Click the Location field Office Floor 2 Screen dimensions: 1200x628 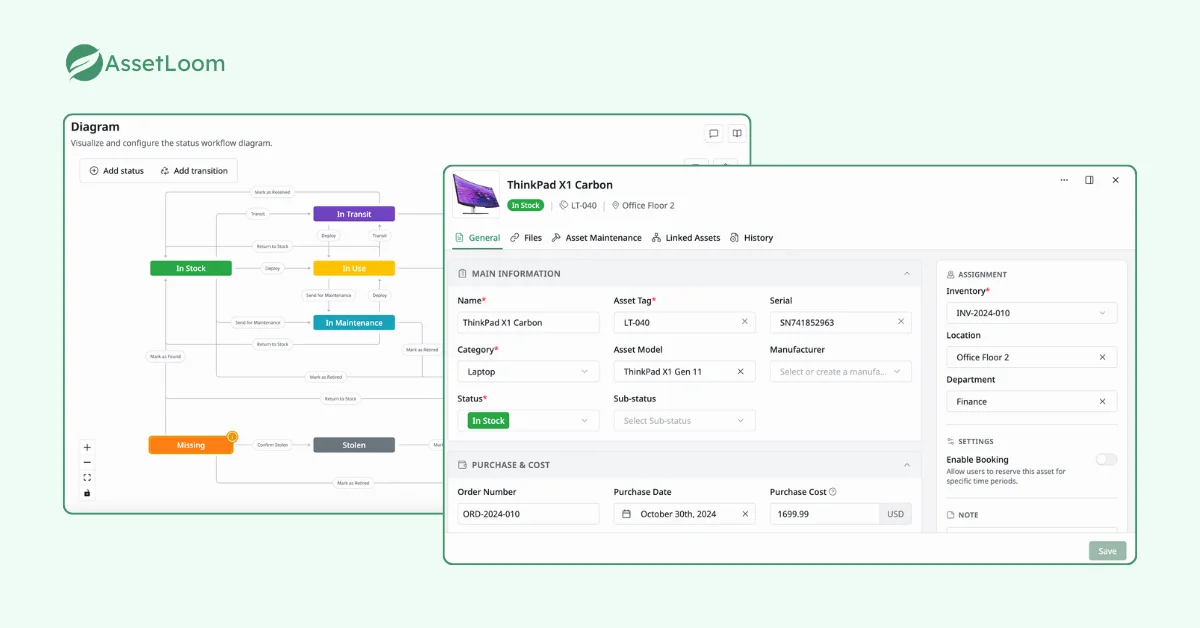tap(1031, 357)
